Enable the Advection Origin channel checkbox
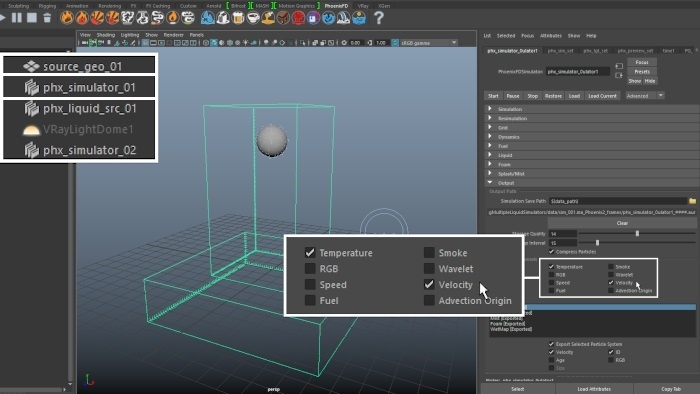 point(611,290)
